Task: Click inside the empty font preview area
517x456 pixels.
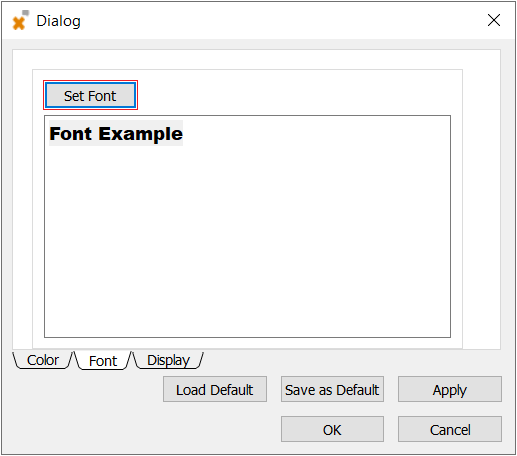Action: click(x=247, y=240)
